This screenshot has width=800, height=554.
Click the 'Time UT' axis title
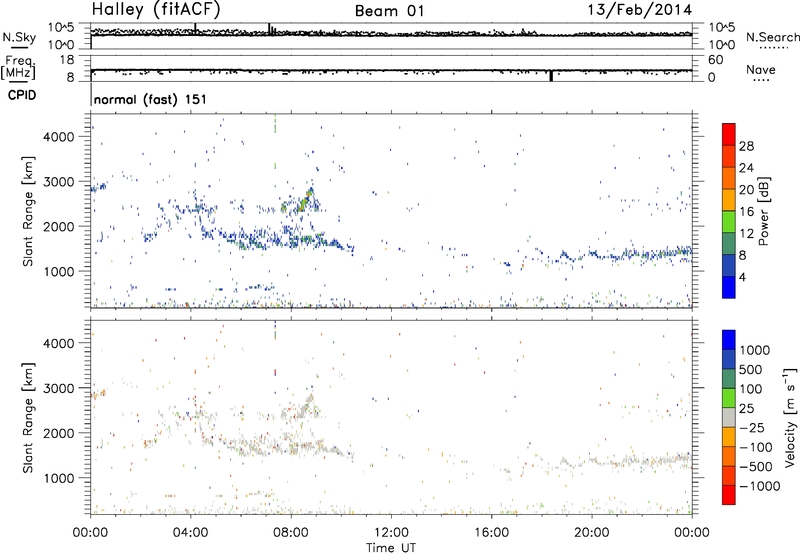[391, 548]
